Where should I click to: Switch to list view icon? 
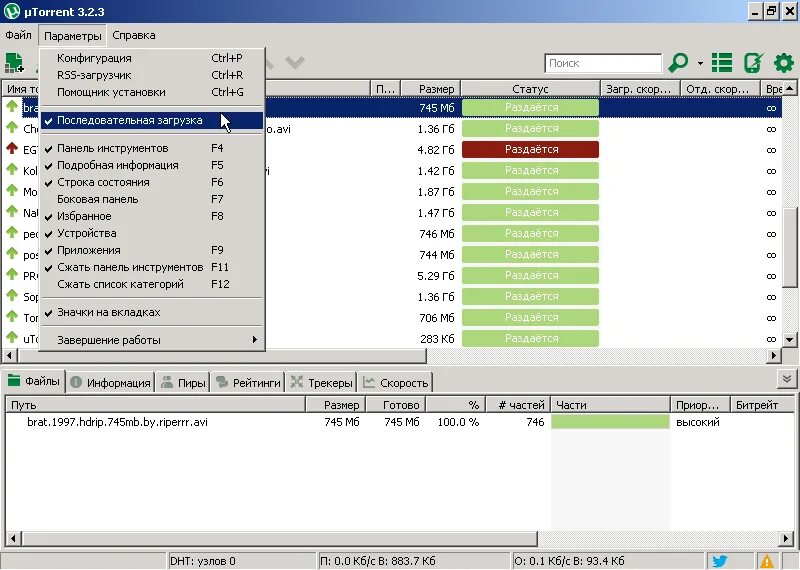(x=722, y=63)
